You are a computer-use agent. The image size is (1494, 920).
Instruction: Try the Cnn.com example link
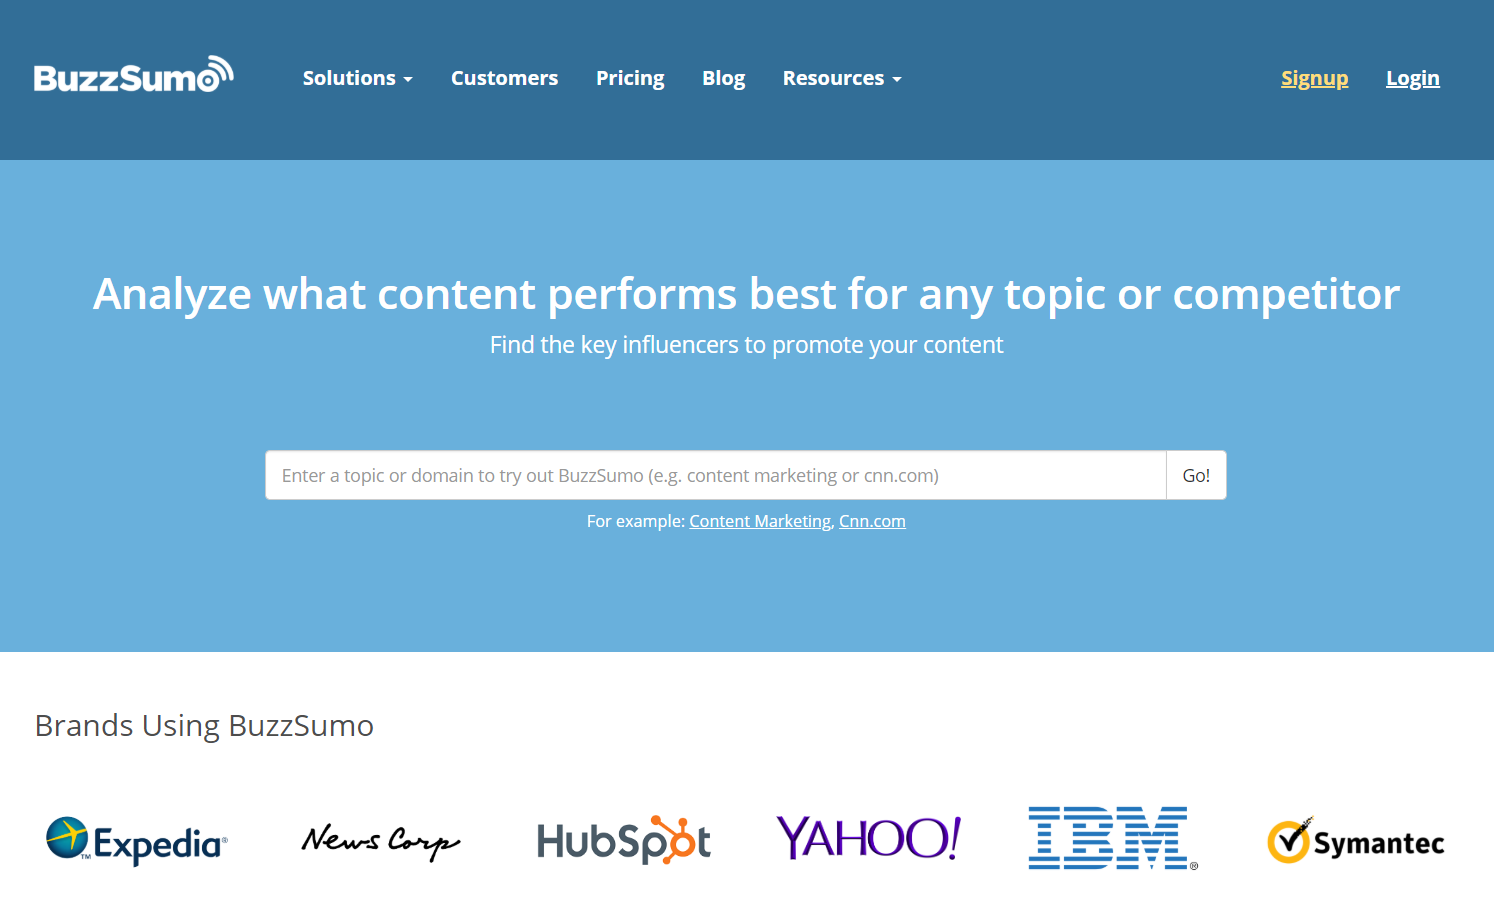pos(872,521)
